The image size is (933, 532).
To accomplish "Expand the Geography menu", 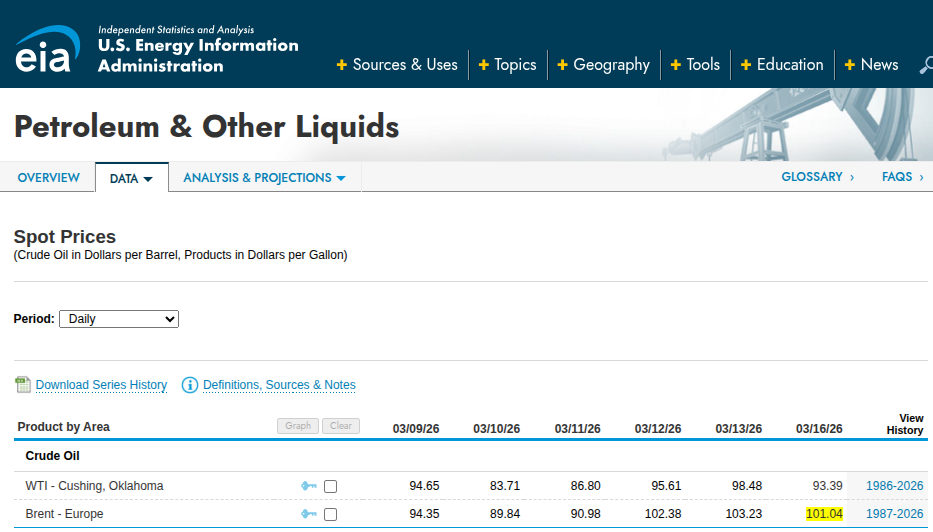I will 603,64.
